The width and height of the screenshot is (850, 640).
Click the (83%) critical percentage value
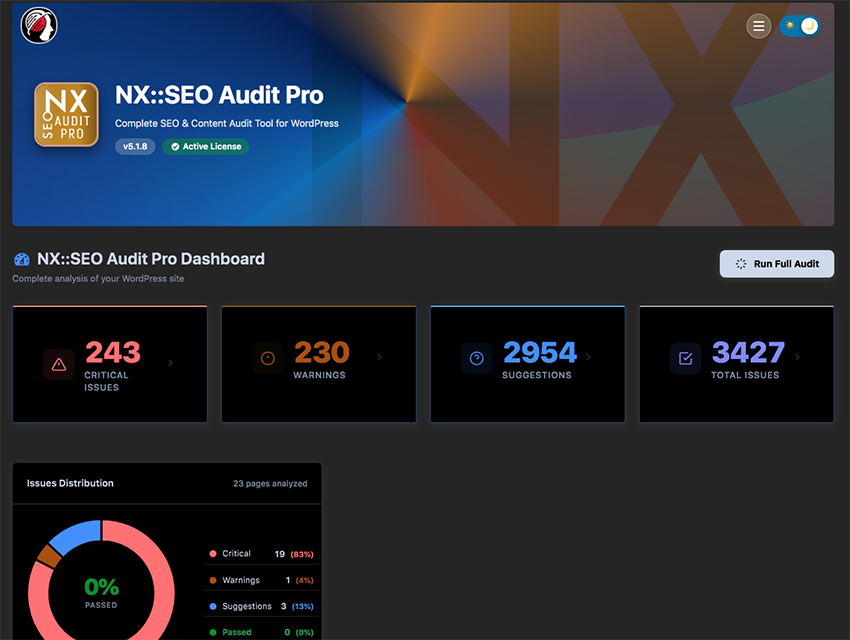302,554
